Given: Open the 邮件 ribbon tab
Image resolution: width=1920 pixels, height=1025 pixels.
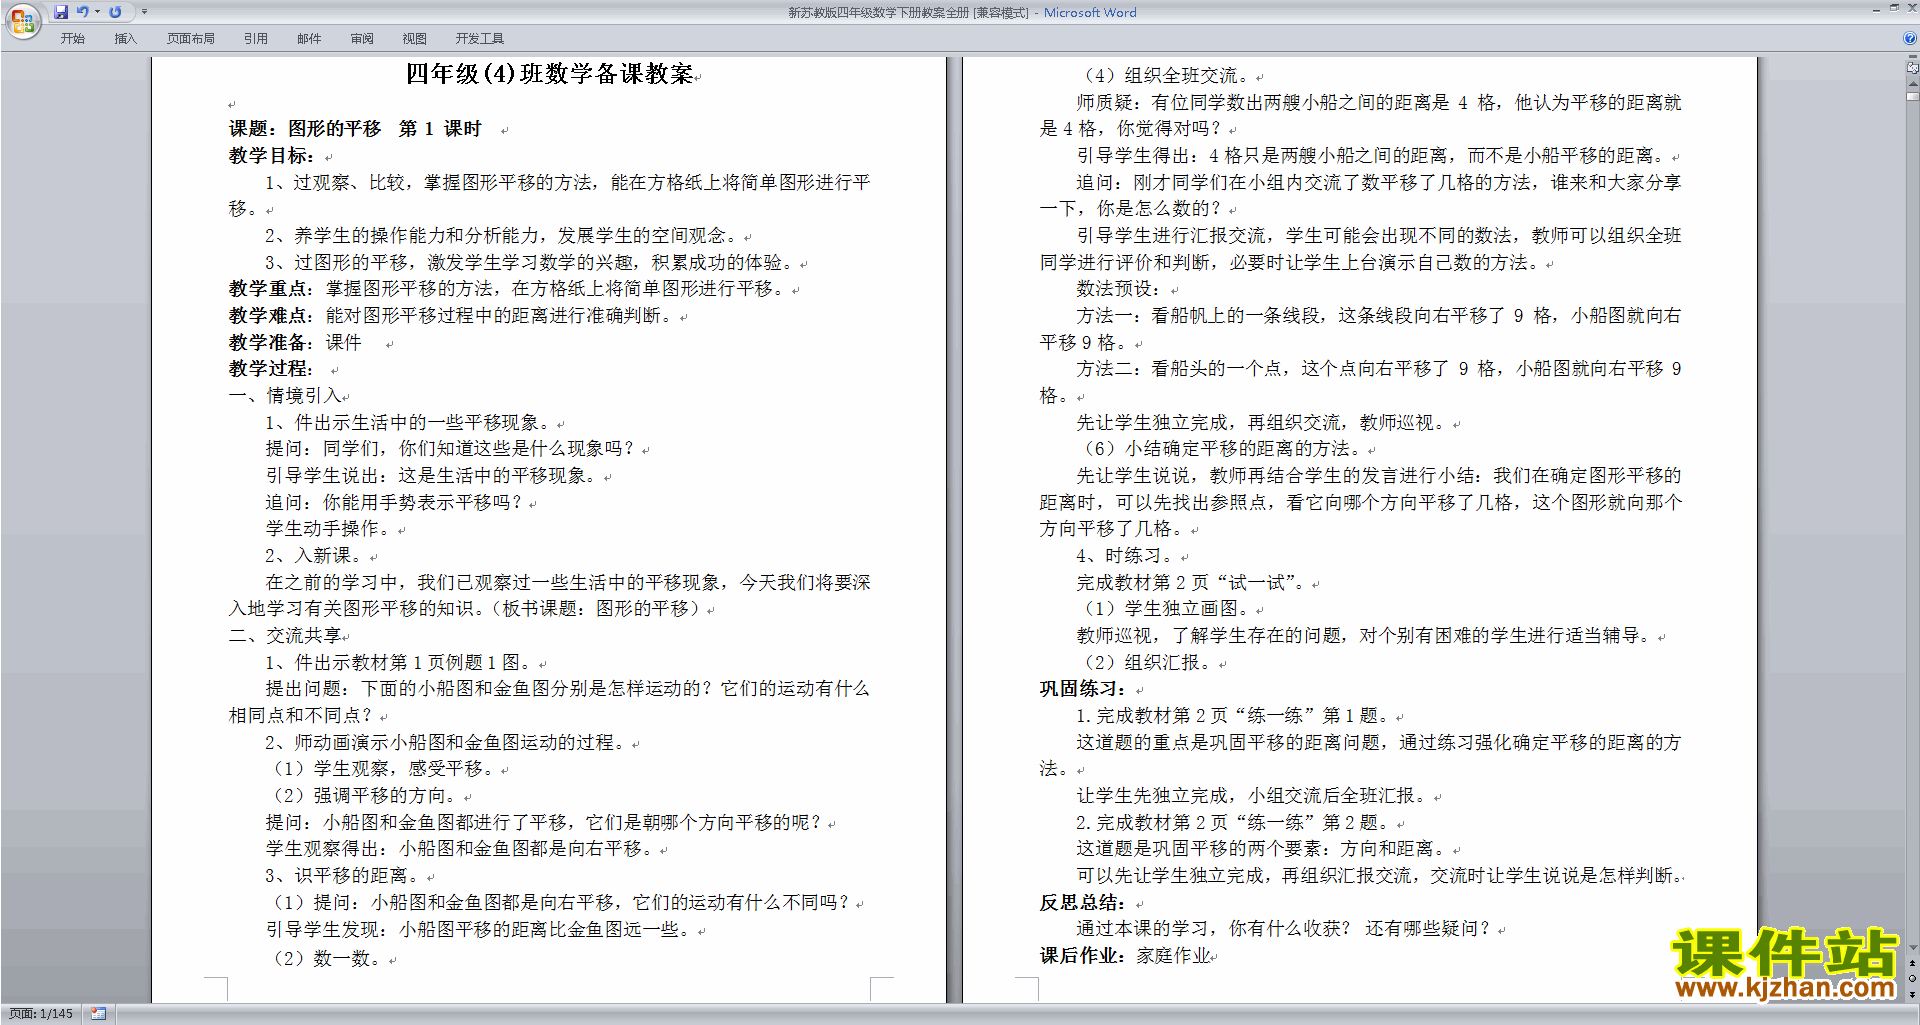Looking at the screenshot, I should point(309,38).
